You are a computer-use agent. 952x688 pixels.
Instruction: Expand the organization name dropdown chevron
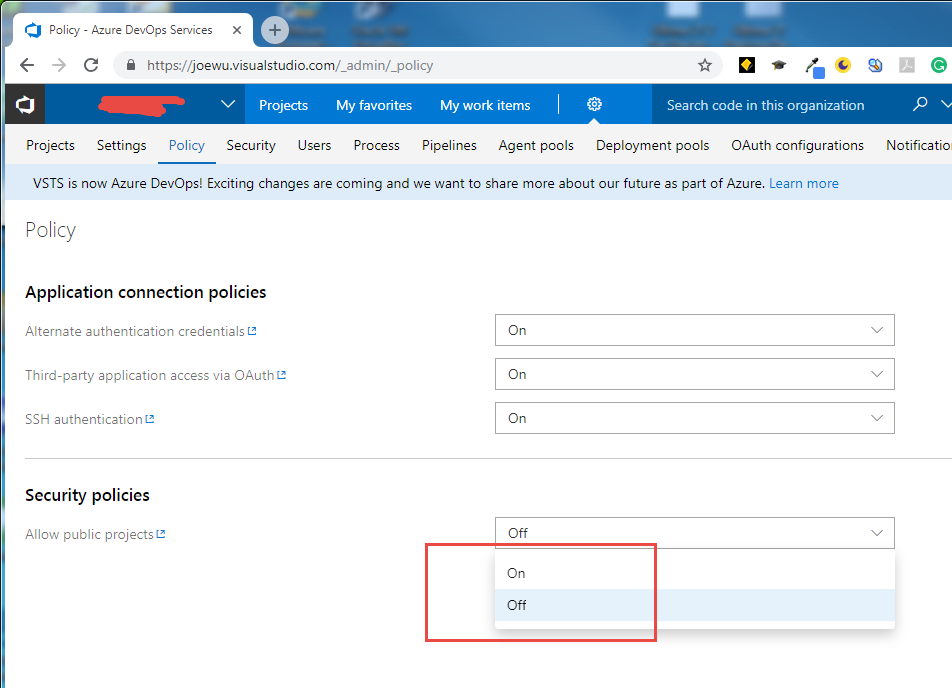(x=228, y=104)
